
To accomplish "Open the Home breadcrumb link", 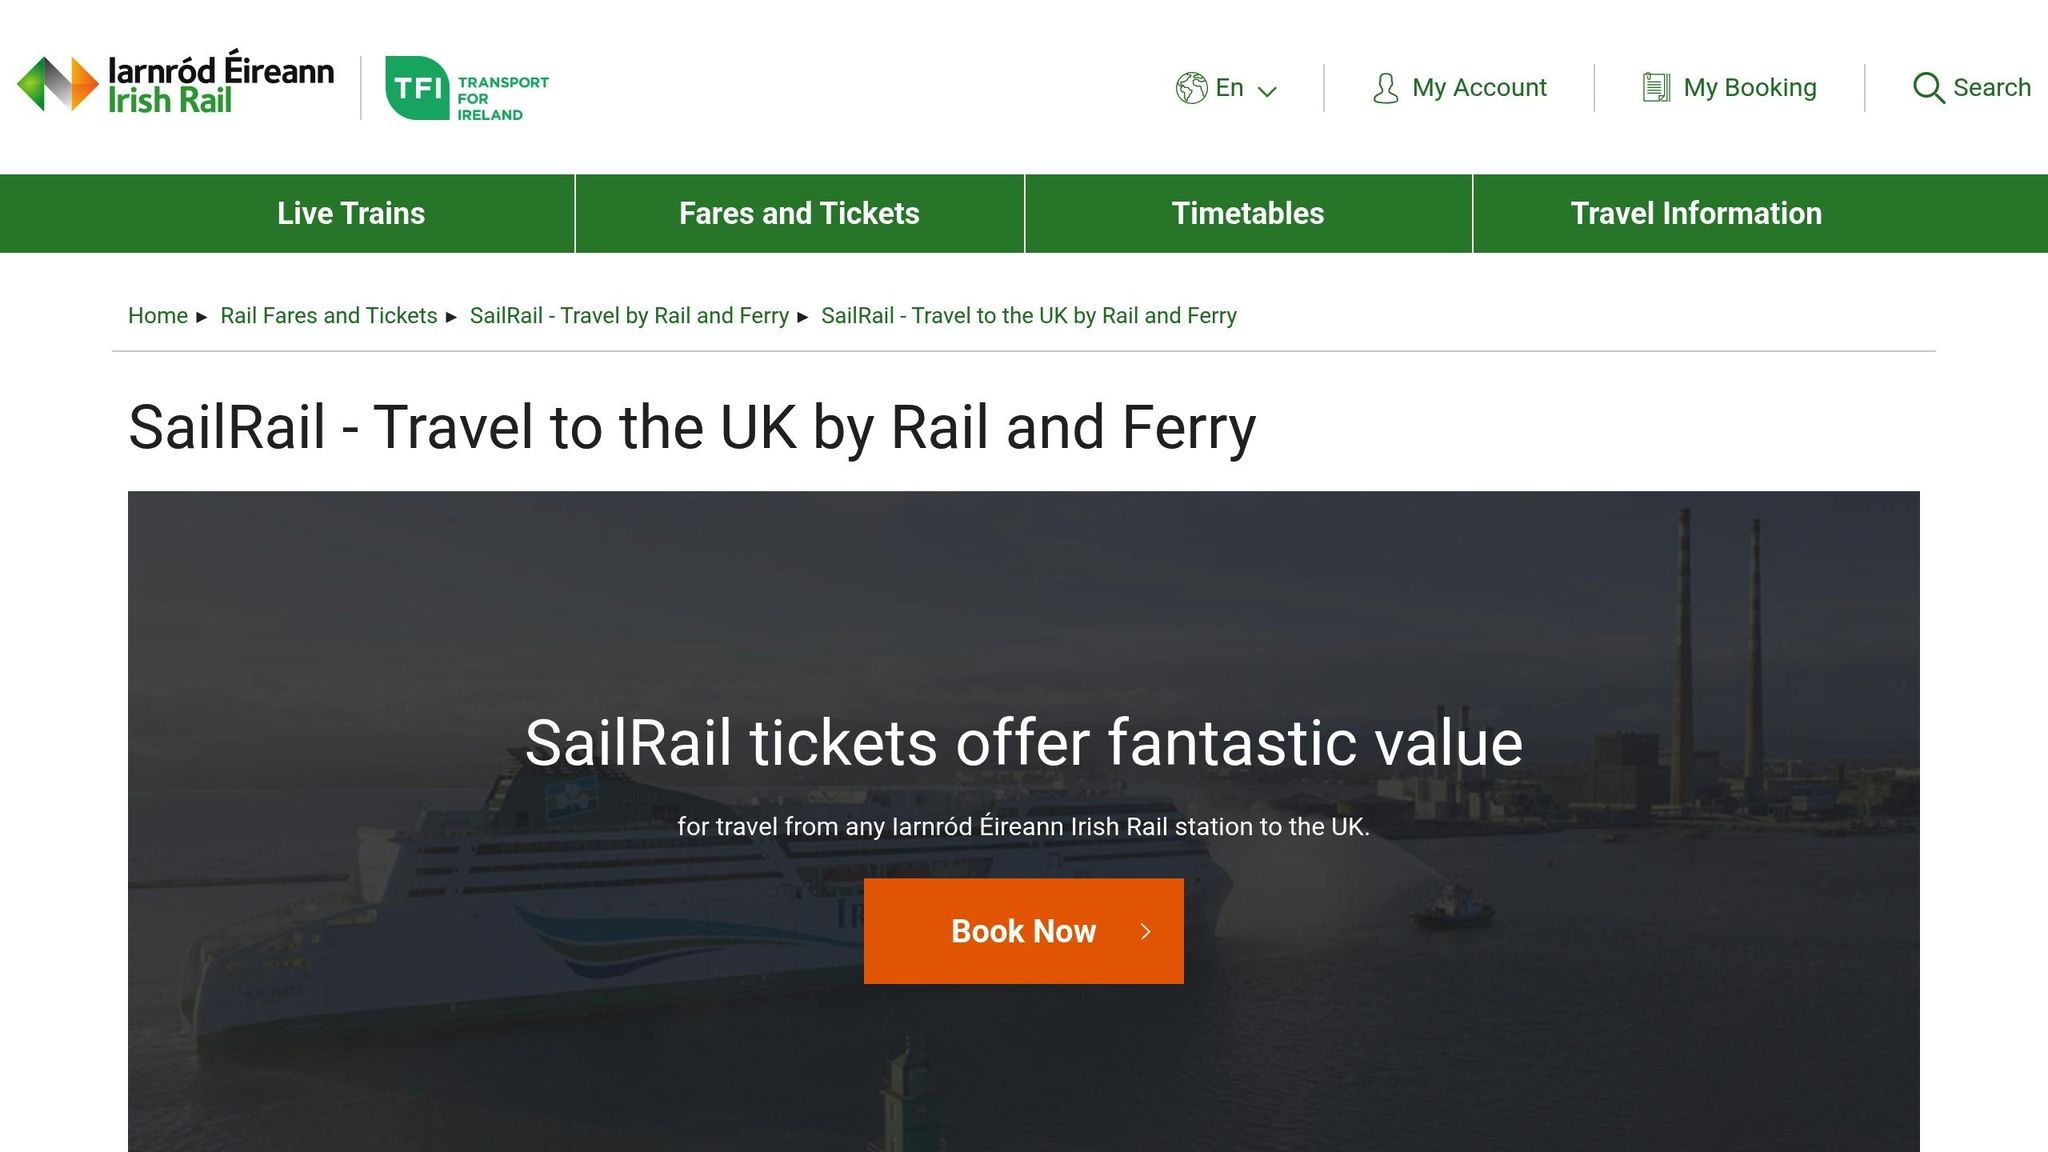I will click(x=157, y=315).
